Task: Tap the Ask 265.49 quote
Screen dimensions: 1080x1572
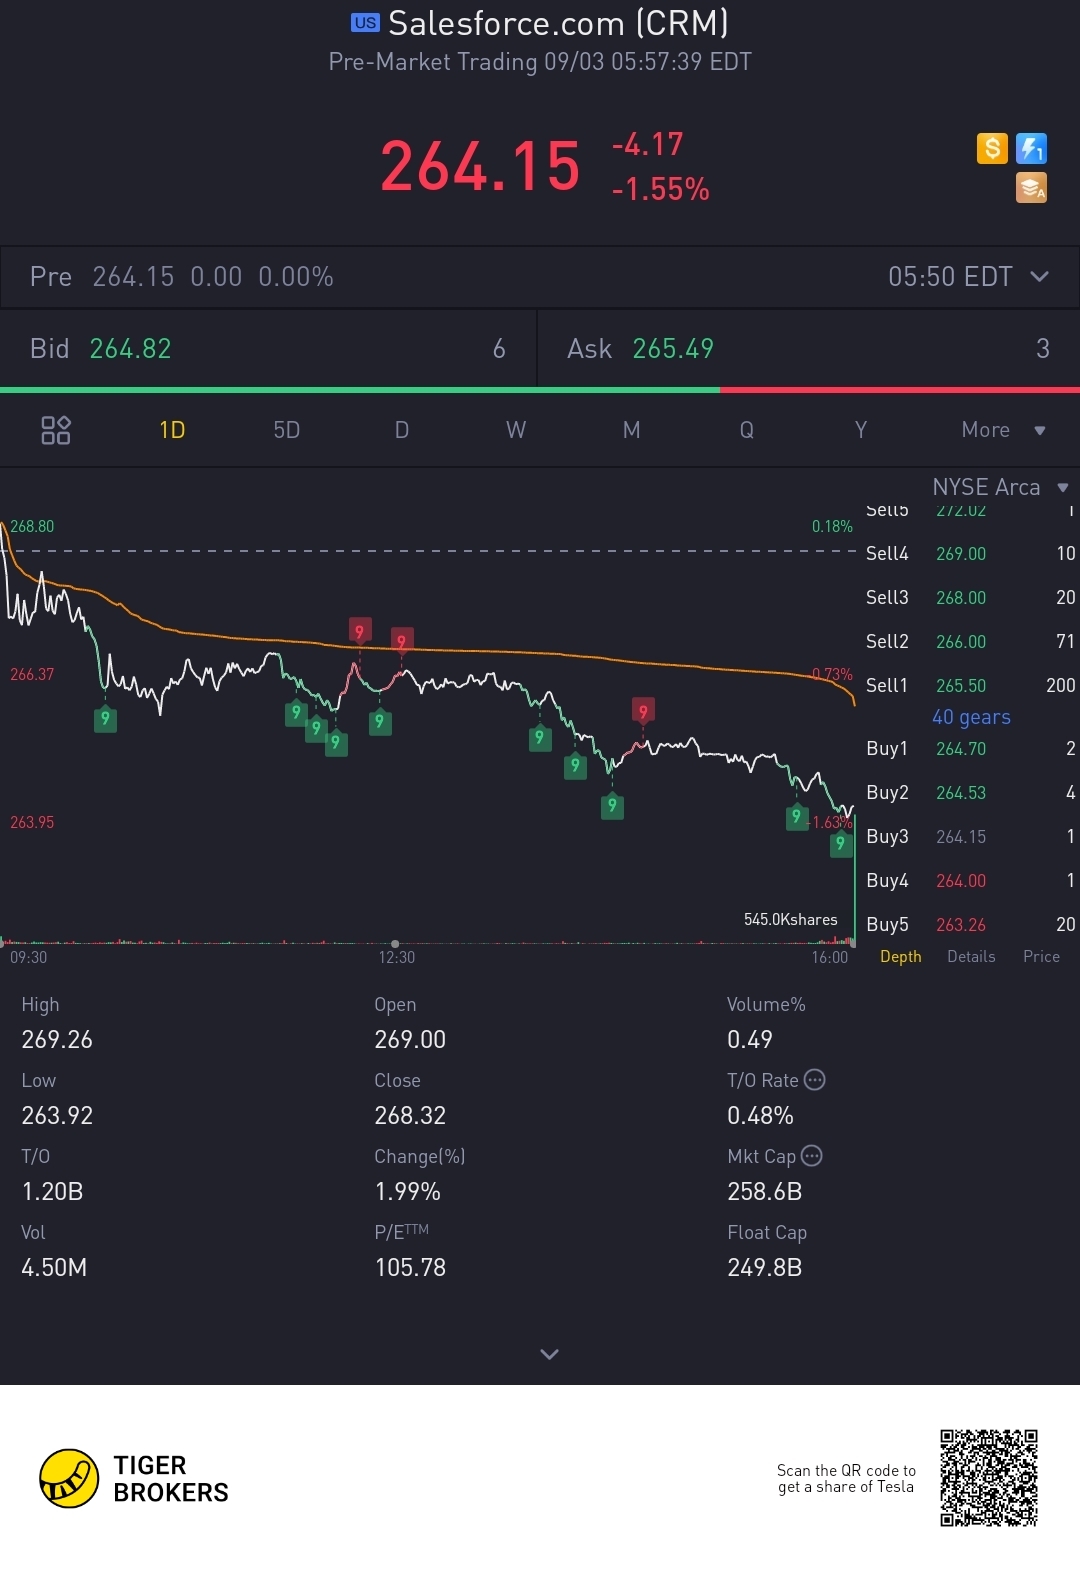Action: (809, 348)
